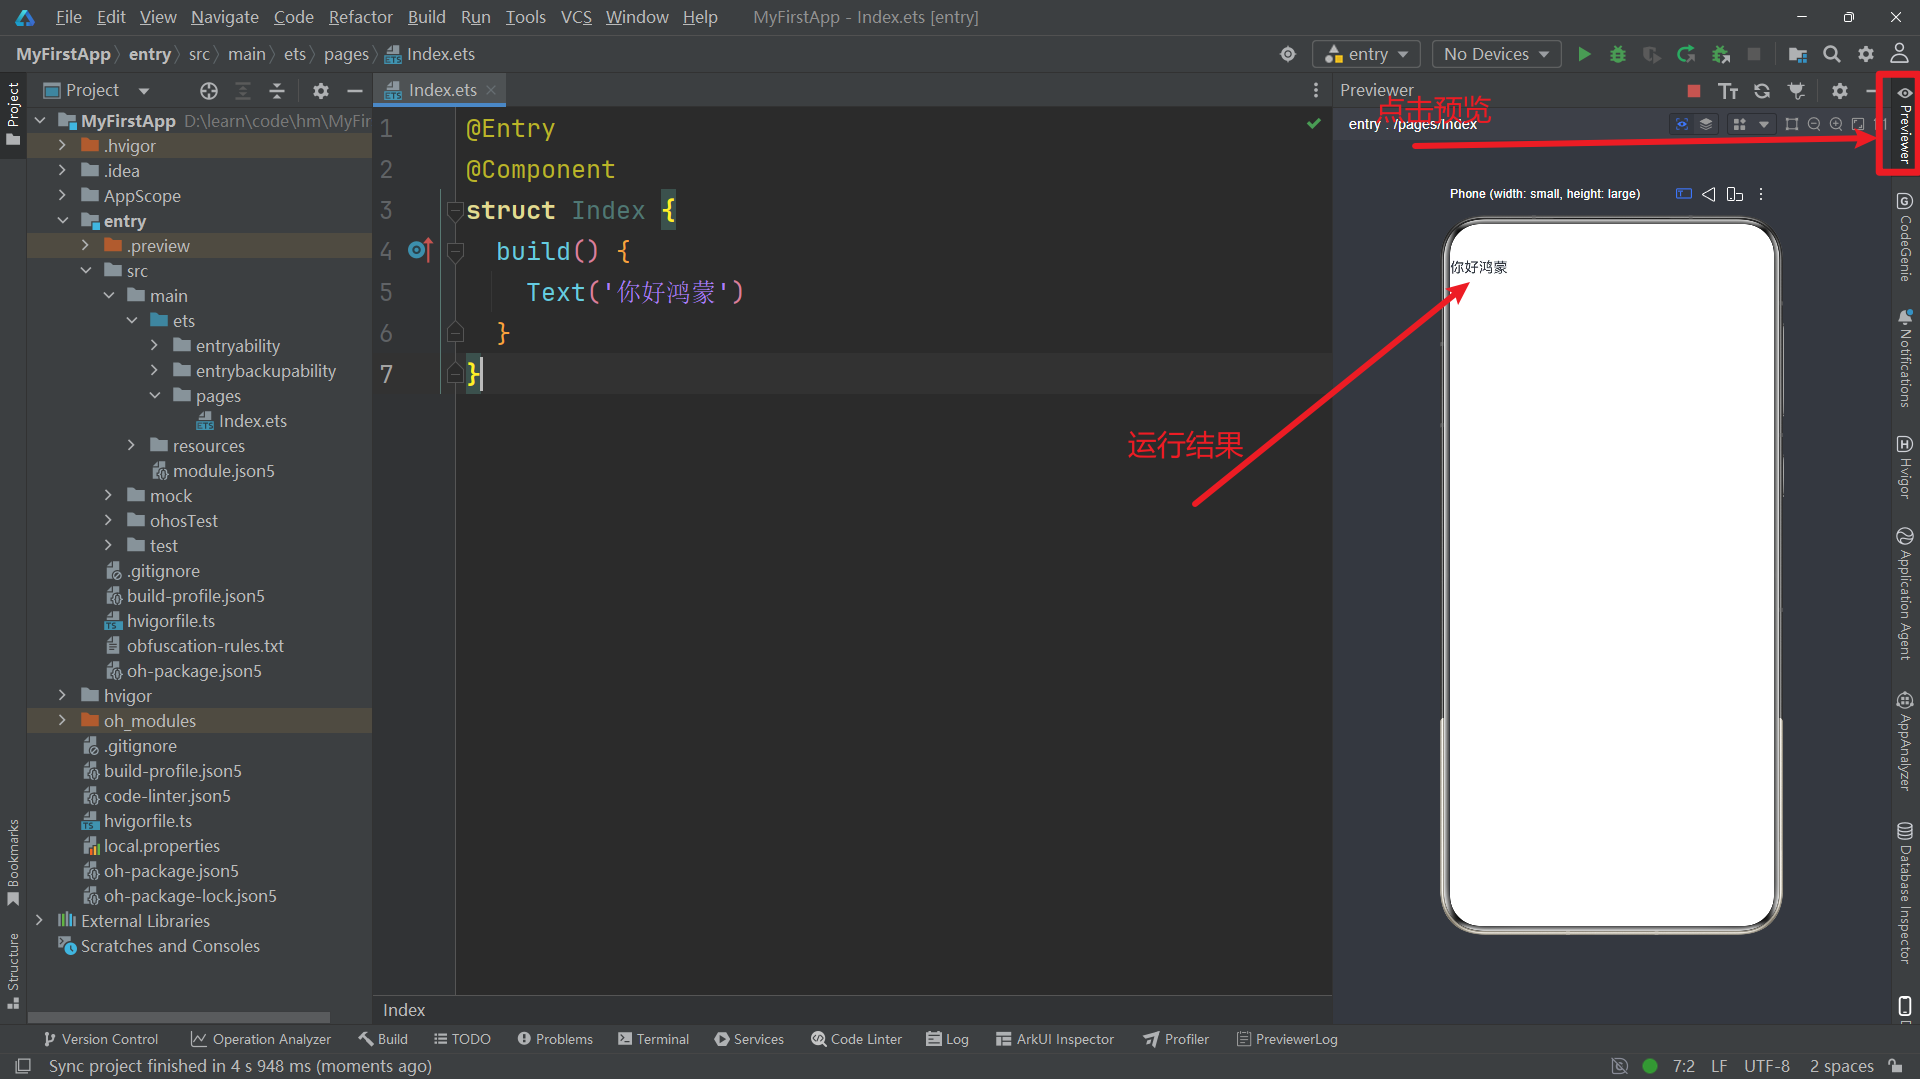Open the Project view type dropdown
Image resolution: width=1920 pixels, height=1079 pixels.
click(96, 91)
